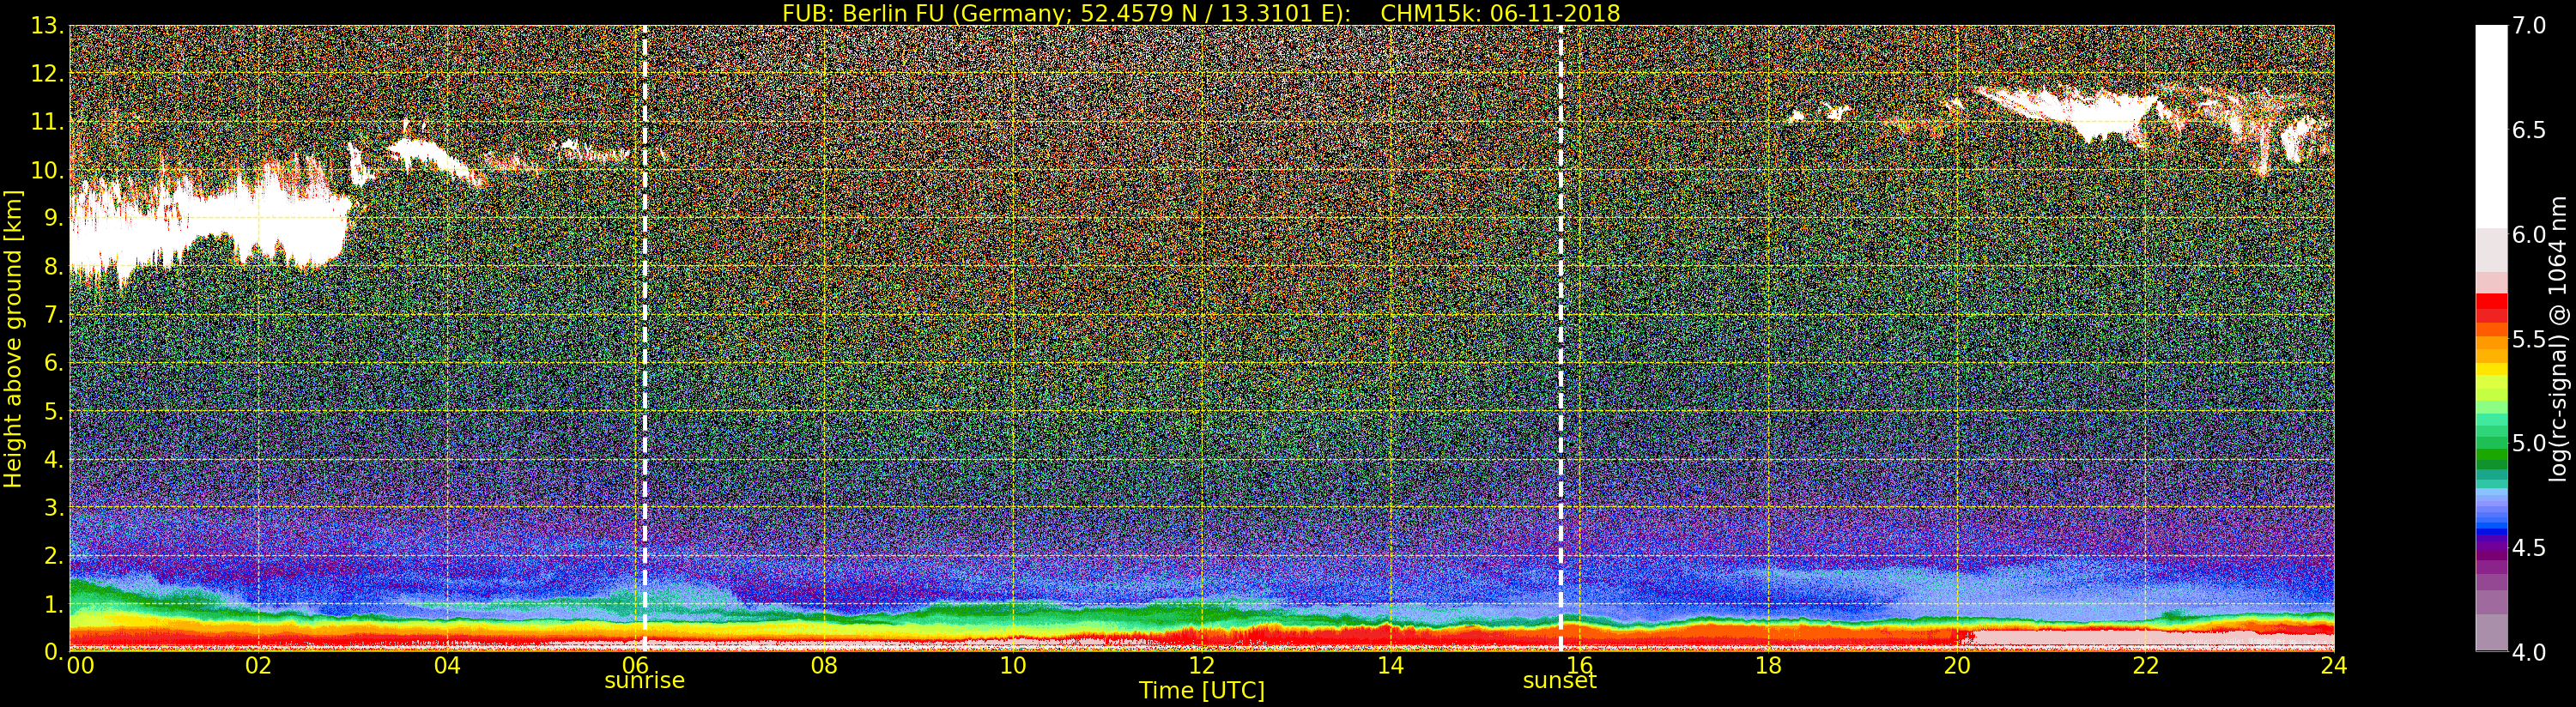Click the 'Height above ground [km]' axis label

click(13, 338)
